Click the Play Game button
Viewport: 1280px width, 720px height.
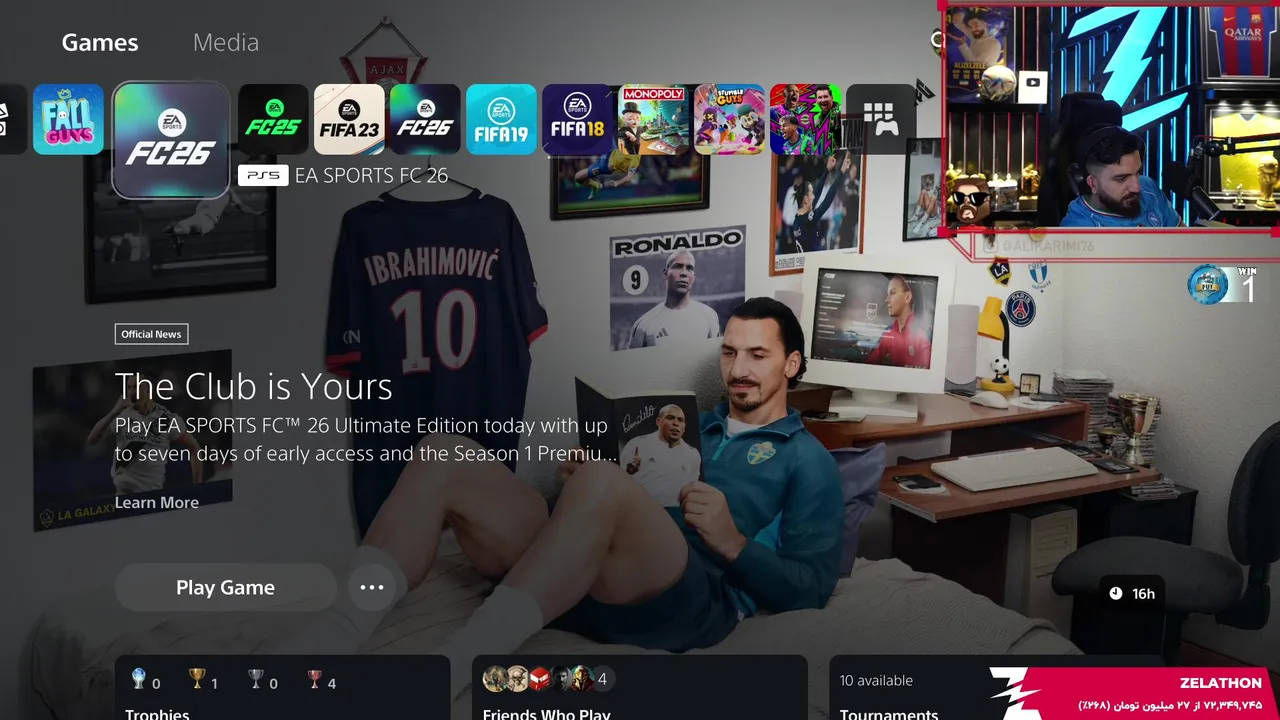[x=225, y=587]
